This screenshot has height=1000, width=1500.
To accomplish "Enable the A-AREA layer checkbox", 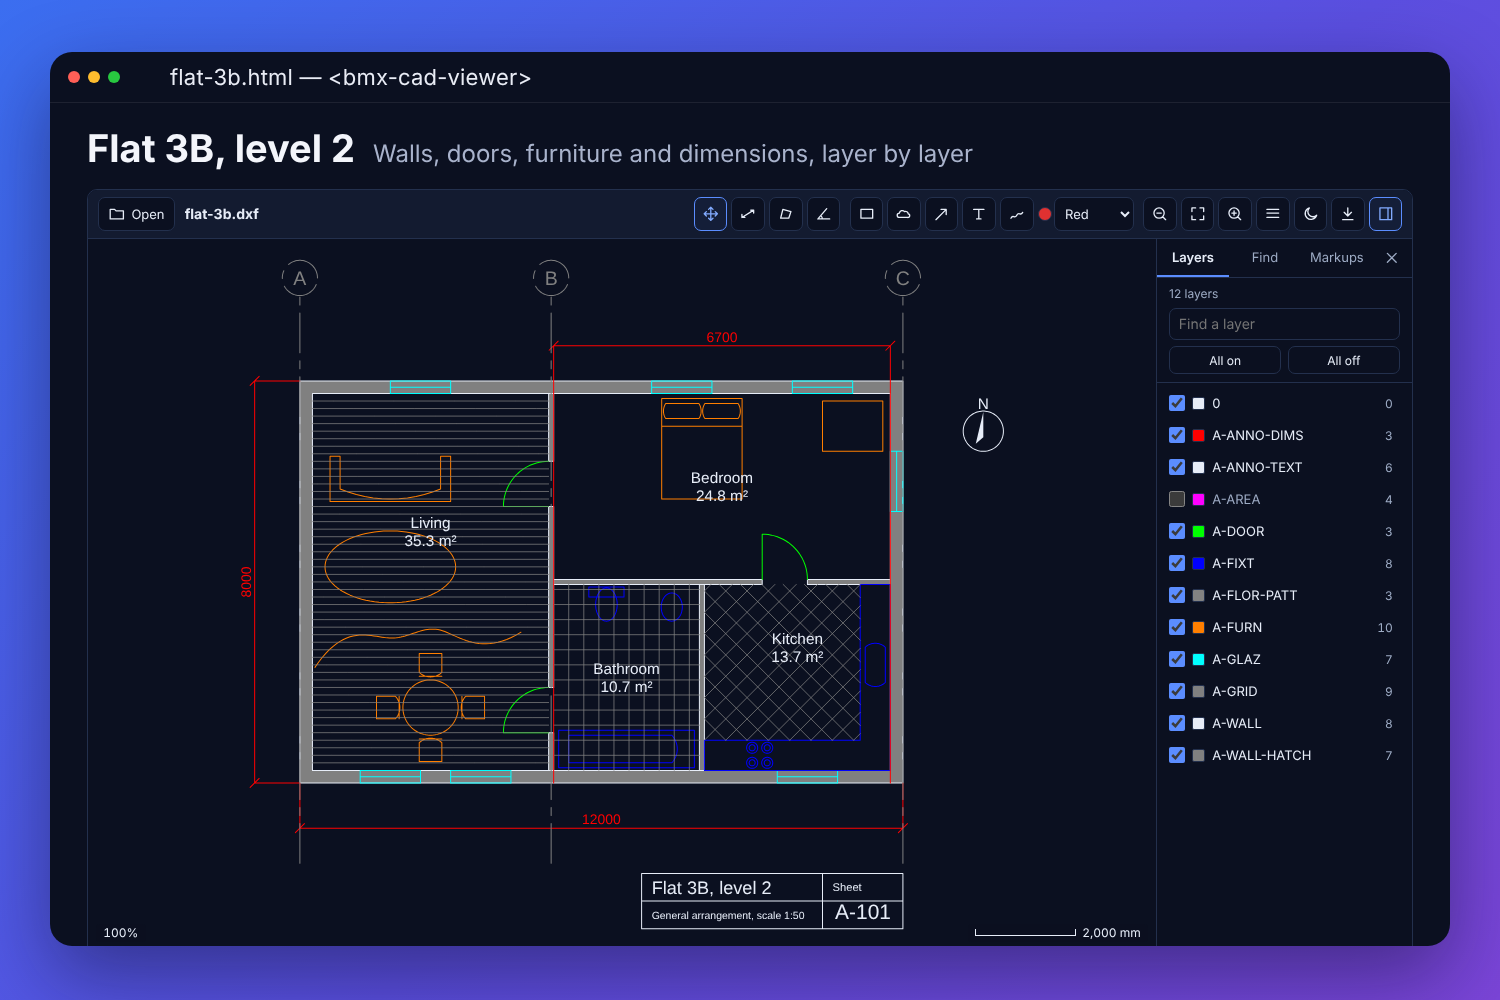I will [x=1177, y=499].
